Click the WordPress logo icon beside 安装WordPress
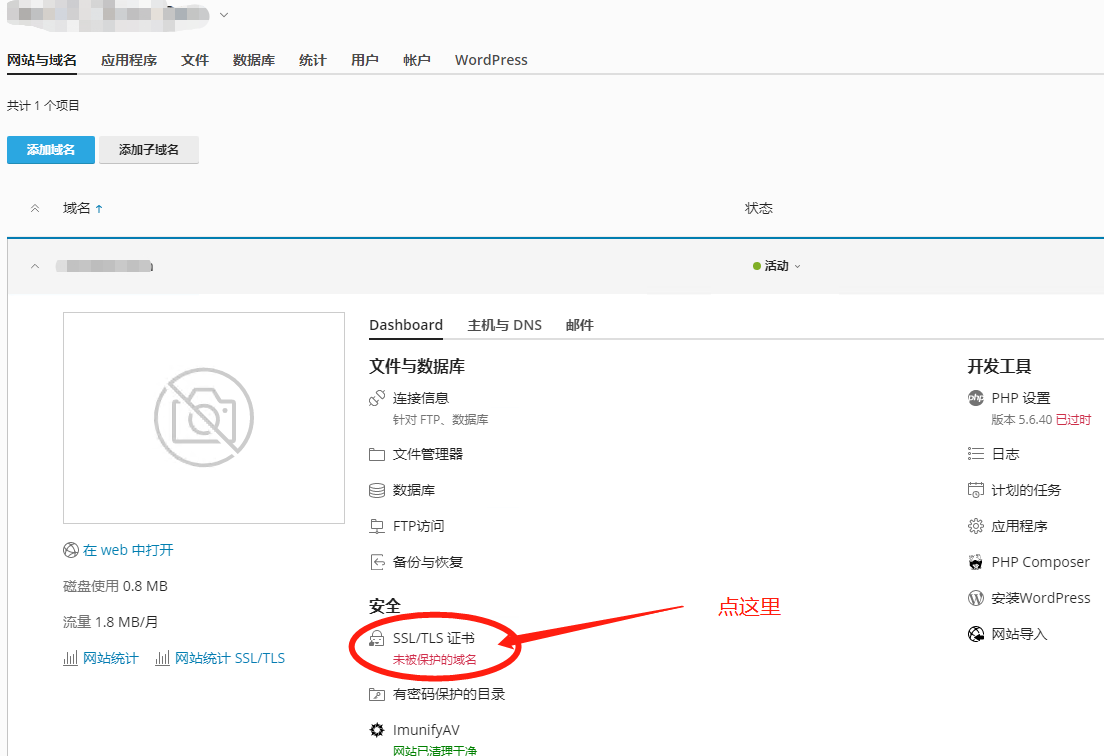 (976, 598)
